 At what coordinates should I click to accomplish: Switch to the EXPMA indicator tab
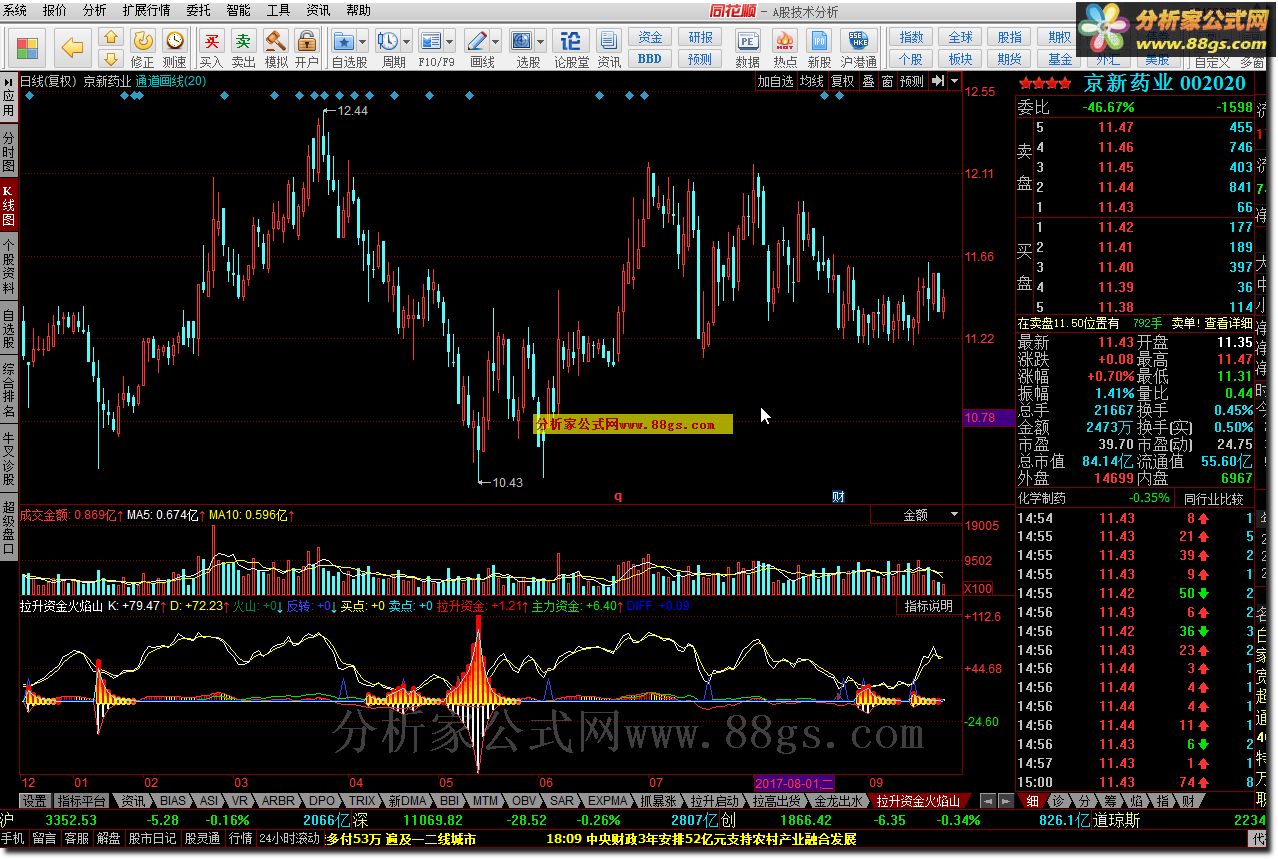[607, 801]
